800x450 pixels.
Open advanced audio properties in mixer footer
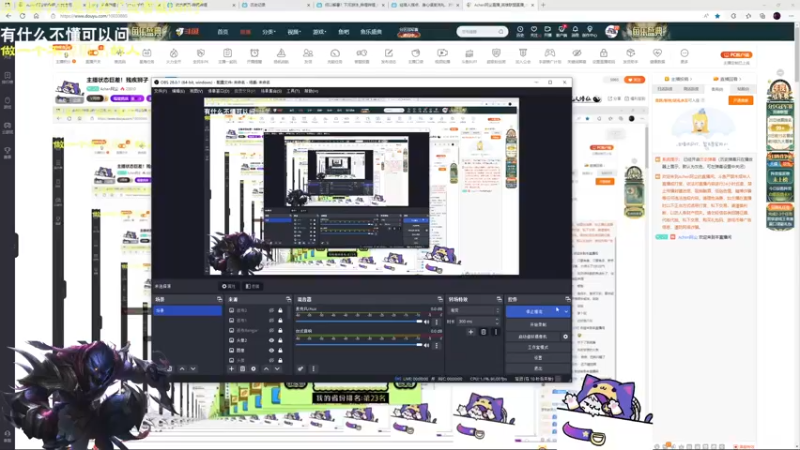click(x=301, y=368)
